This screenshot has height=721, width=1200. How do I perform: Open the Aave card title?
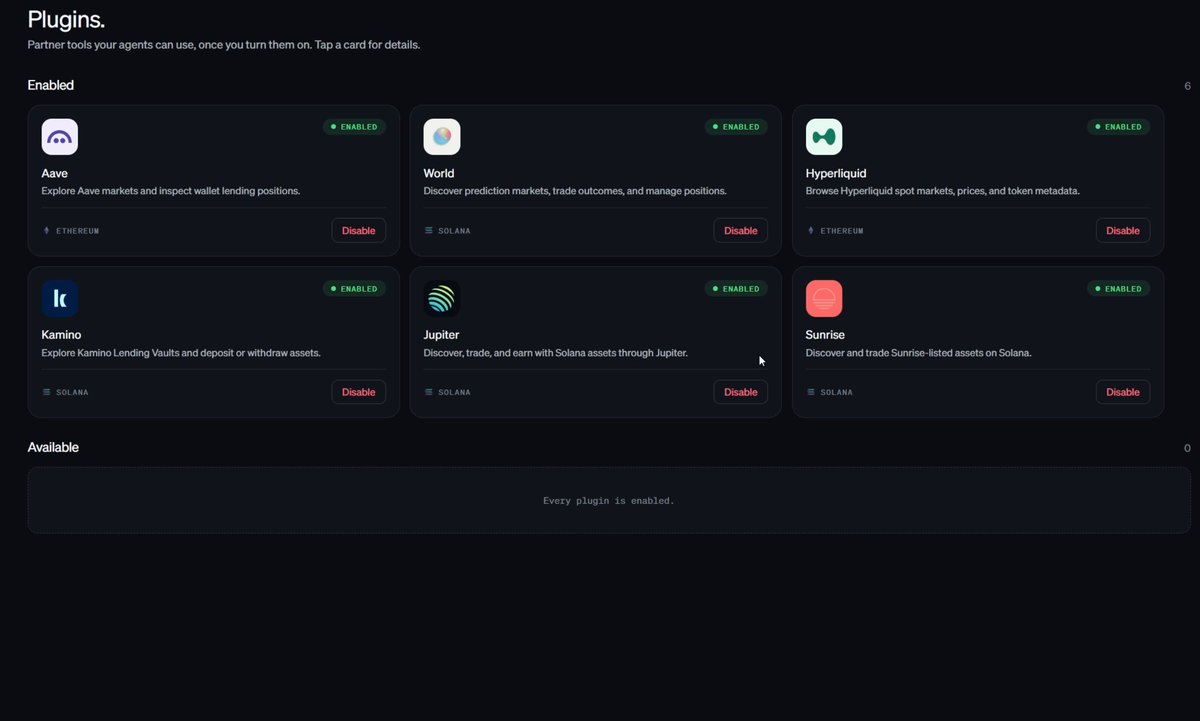point(55,173)
